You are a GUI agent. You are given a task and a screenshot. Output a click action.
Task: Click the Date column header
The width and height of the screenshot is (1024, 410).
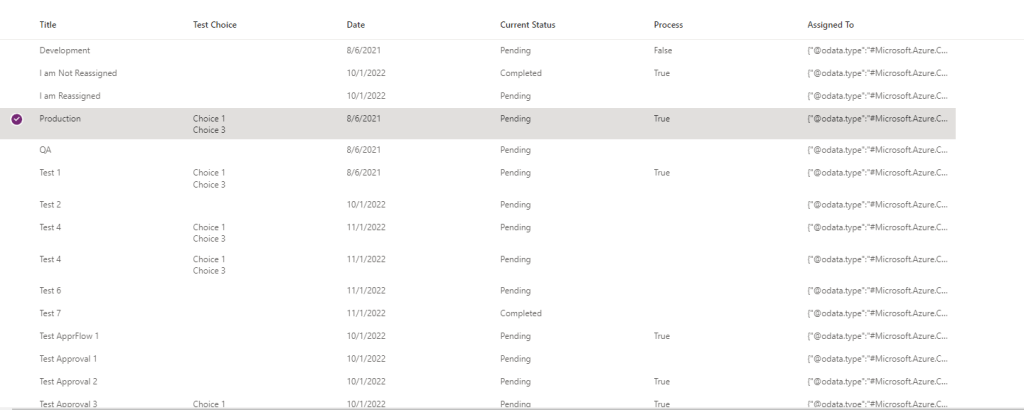356,24
